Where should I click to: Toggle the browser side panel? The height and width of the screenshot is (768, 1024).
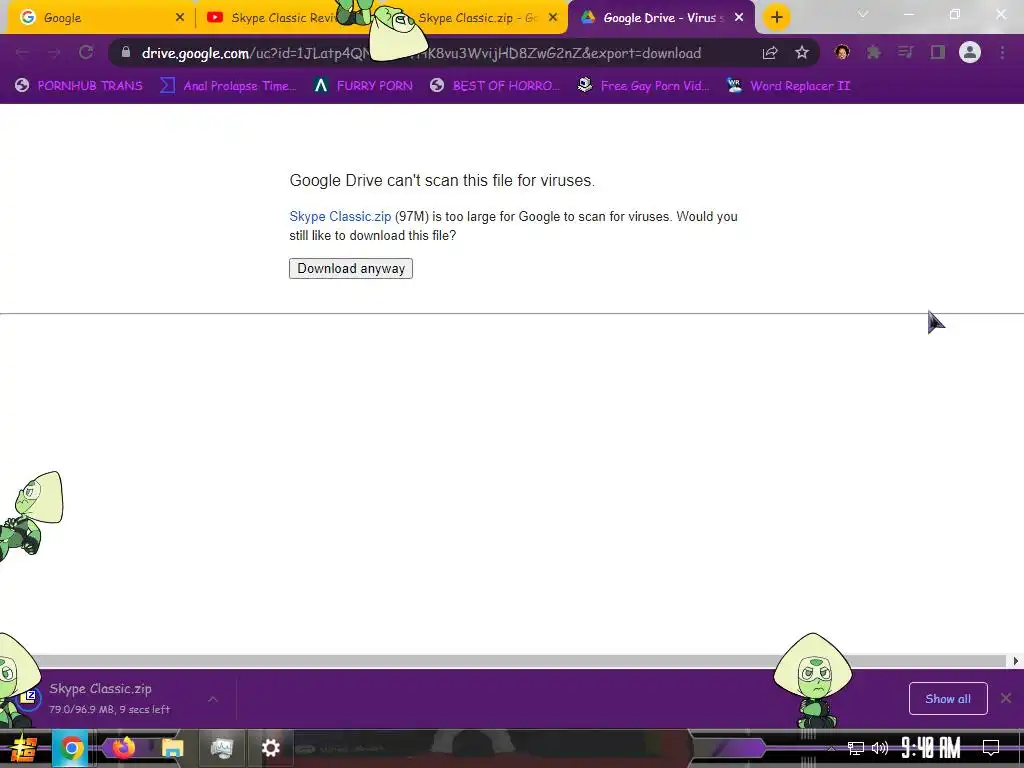coord(938,52)
